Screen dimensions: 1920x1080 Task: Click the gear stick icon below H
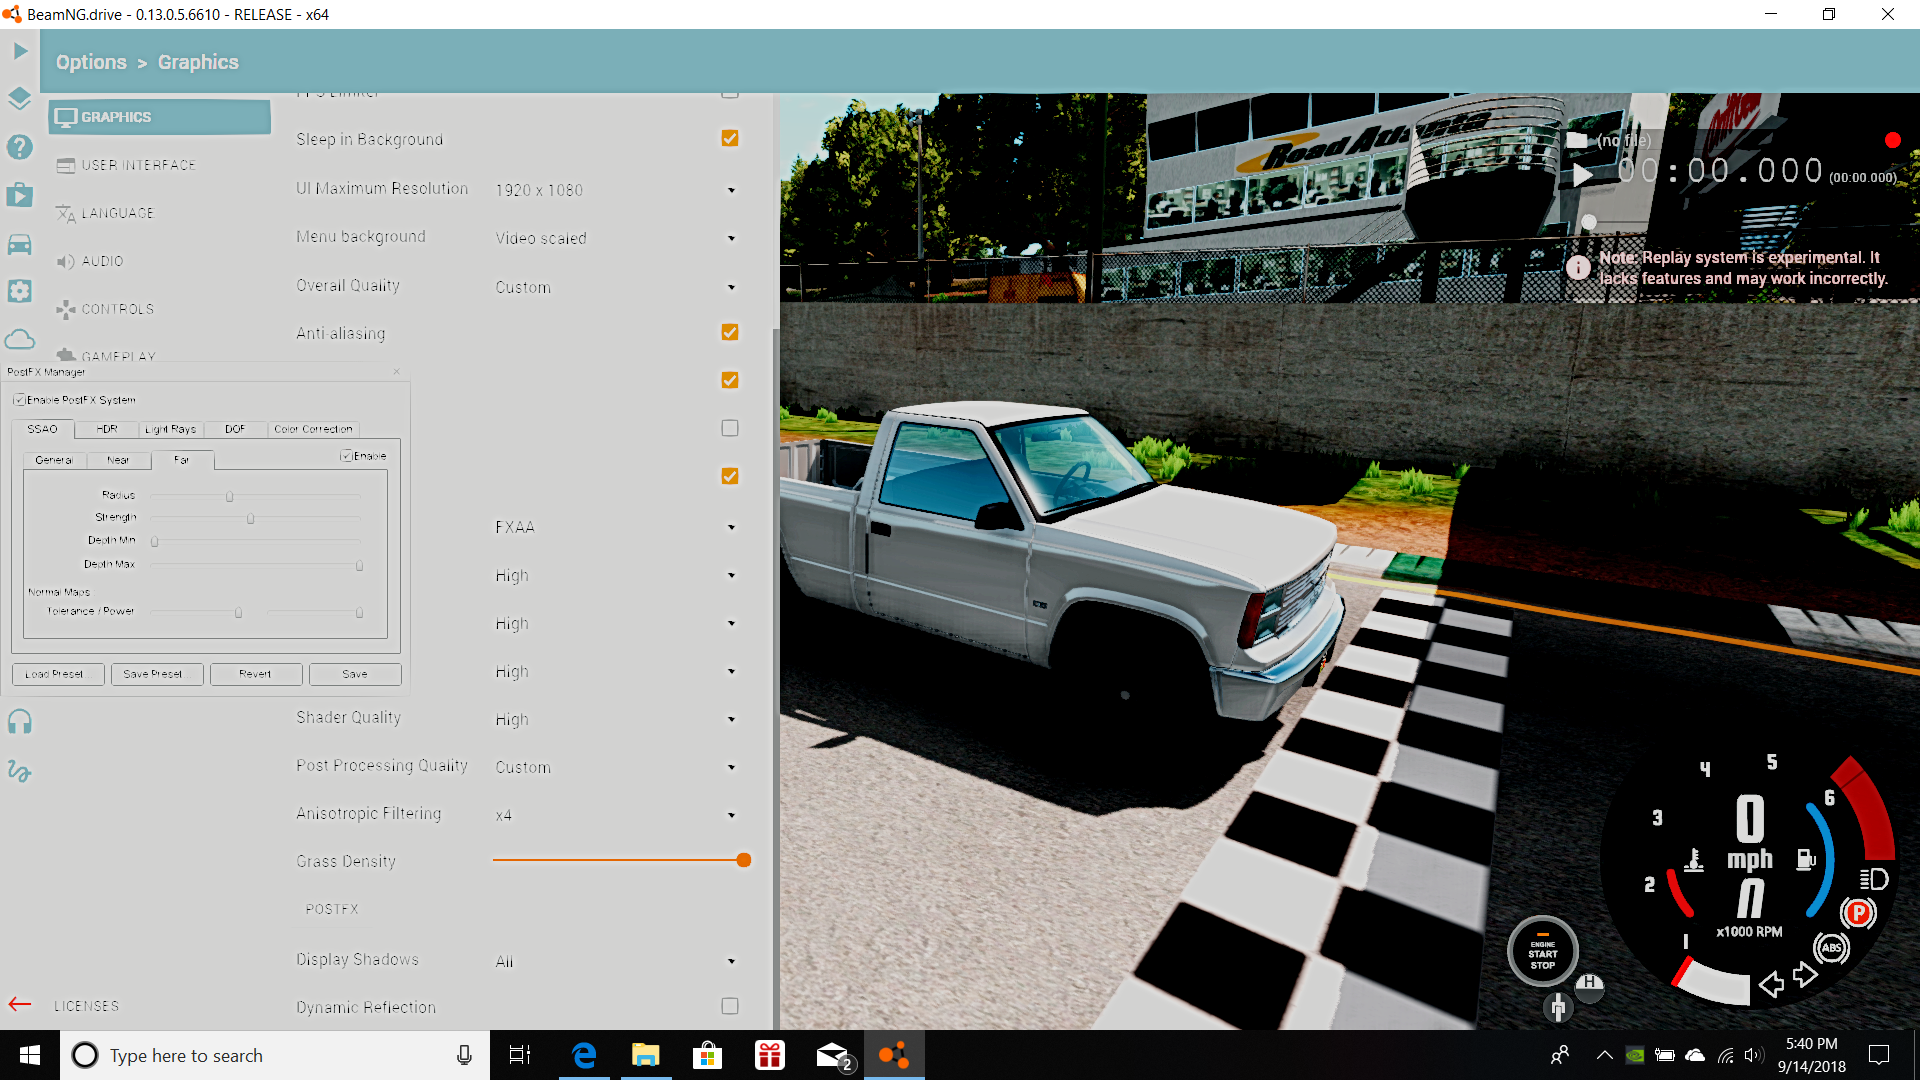tap(1558, 1007)
